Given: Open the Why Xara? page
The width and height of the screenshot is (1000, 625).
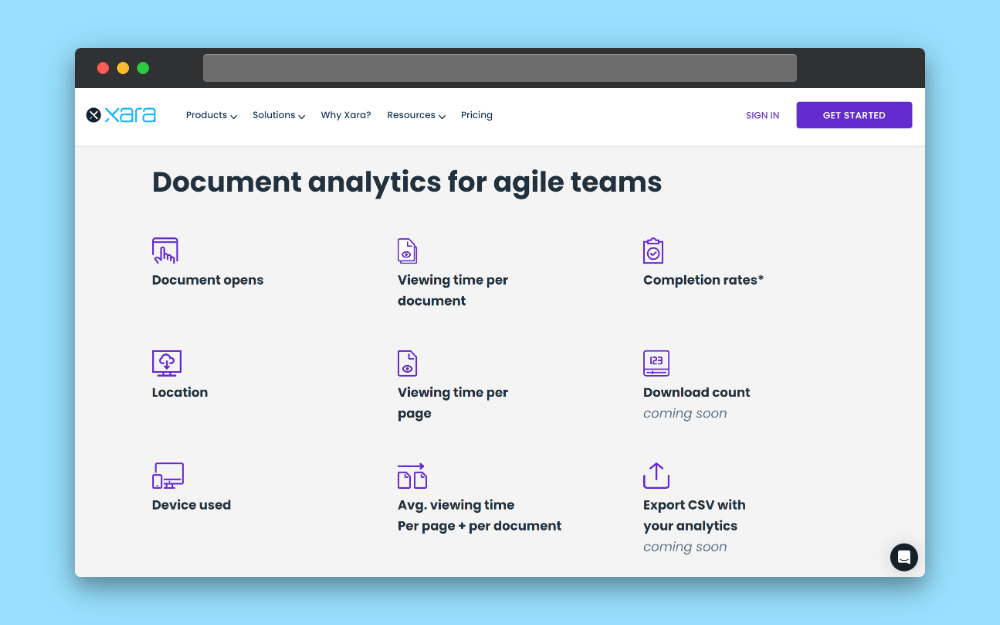Looking at the screenshot, I should pyautogui.click(x=346, y=115).
